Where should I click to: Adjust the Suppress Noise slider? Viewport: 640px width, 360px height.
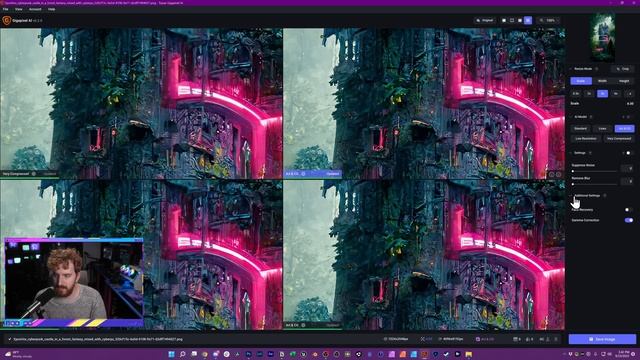tap(594, 171)
